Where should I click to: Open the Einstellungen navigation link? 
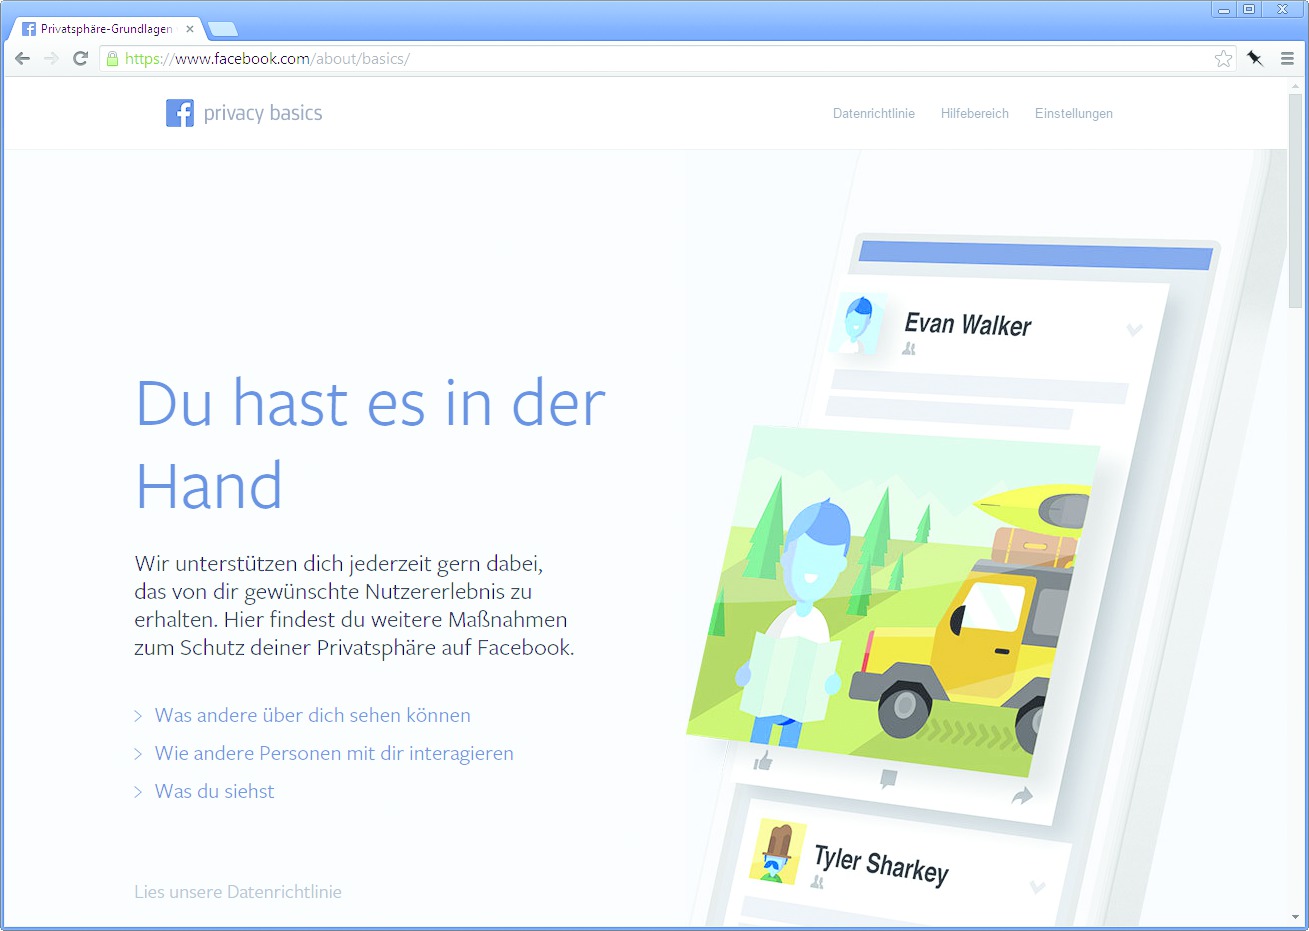1074,114
